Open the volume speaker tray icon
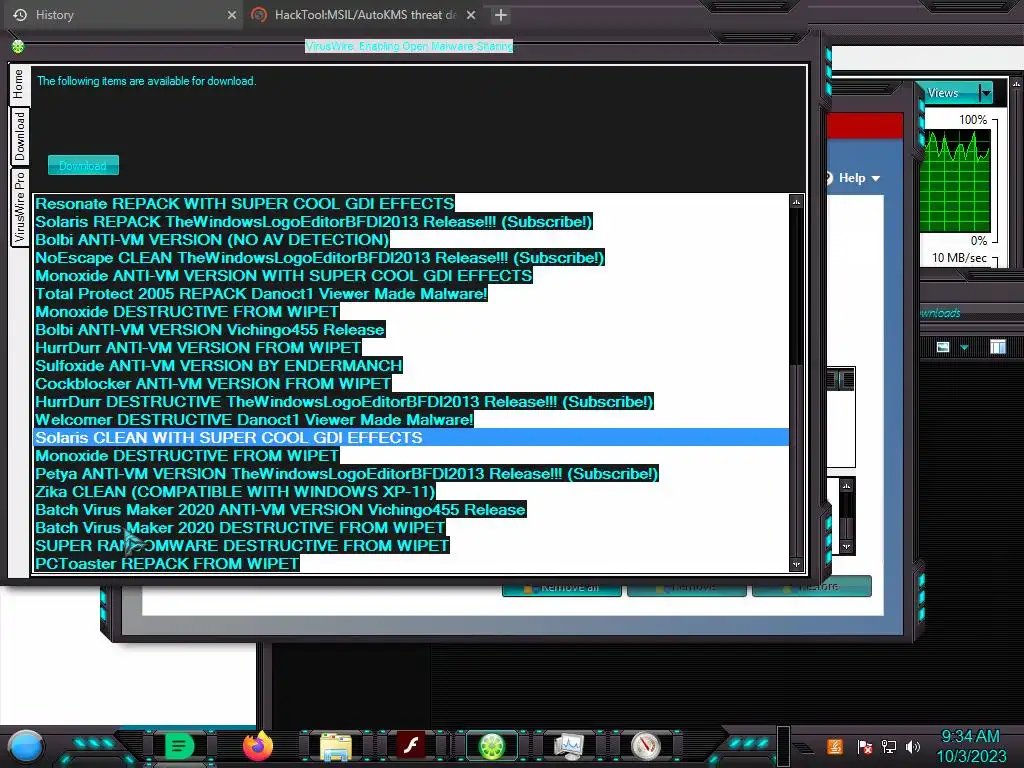 point(913,746)
